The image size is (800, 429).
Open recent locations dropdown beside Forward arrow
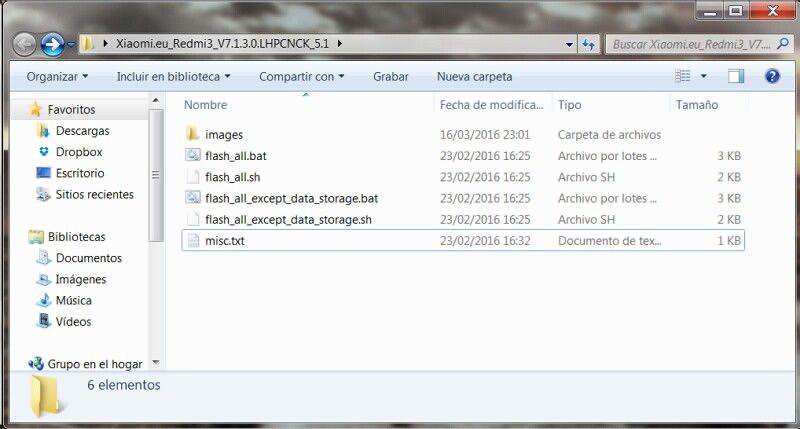coord(71,44)
